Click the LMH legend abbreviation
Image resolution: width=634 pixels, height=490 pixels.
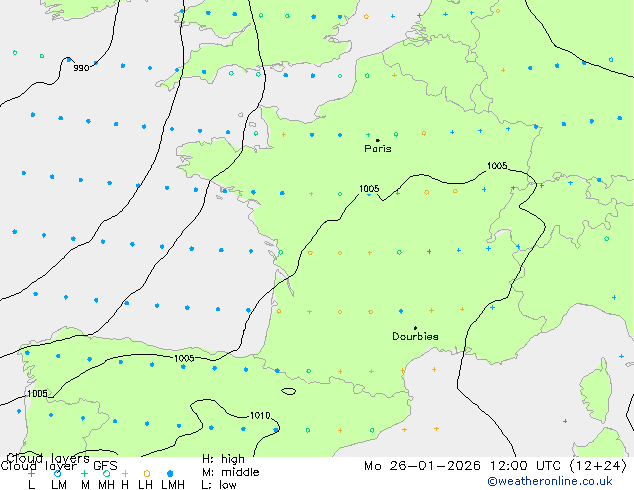point(173,485)
